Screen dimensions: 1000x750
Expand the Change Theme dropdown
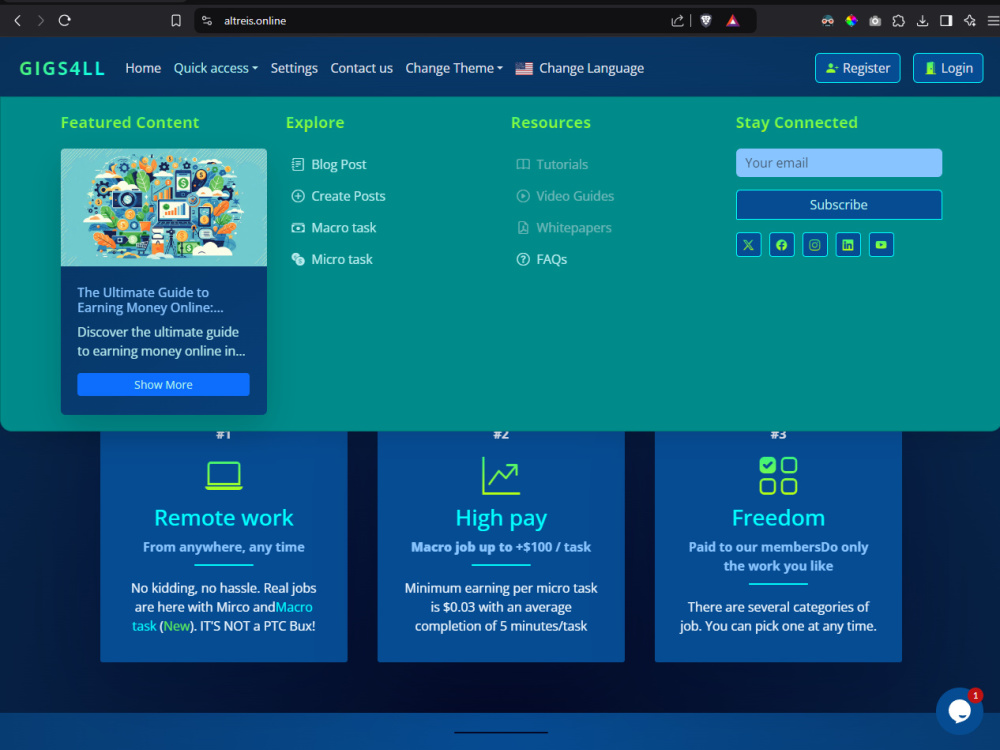point(453,68)
